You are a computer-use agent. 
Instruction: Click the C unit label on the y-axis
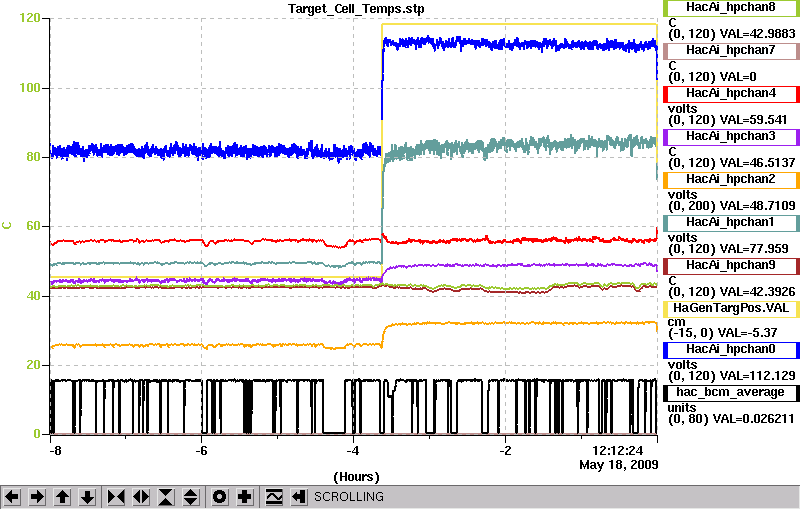click(x=7, y=225)
